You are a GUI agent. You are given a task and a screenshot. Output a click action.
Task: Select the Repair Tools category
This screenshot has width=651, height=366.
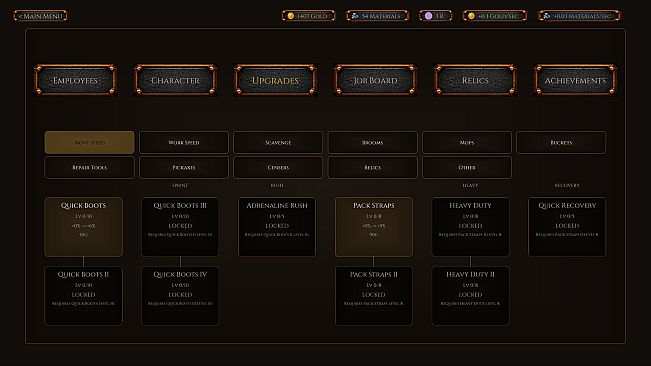89,167
